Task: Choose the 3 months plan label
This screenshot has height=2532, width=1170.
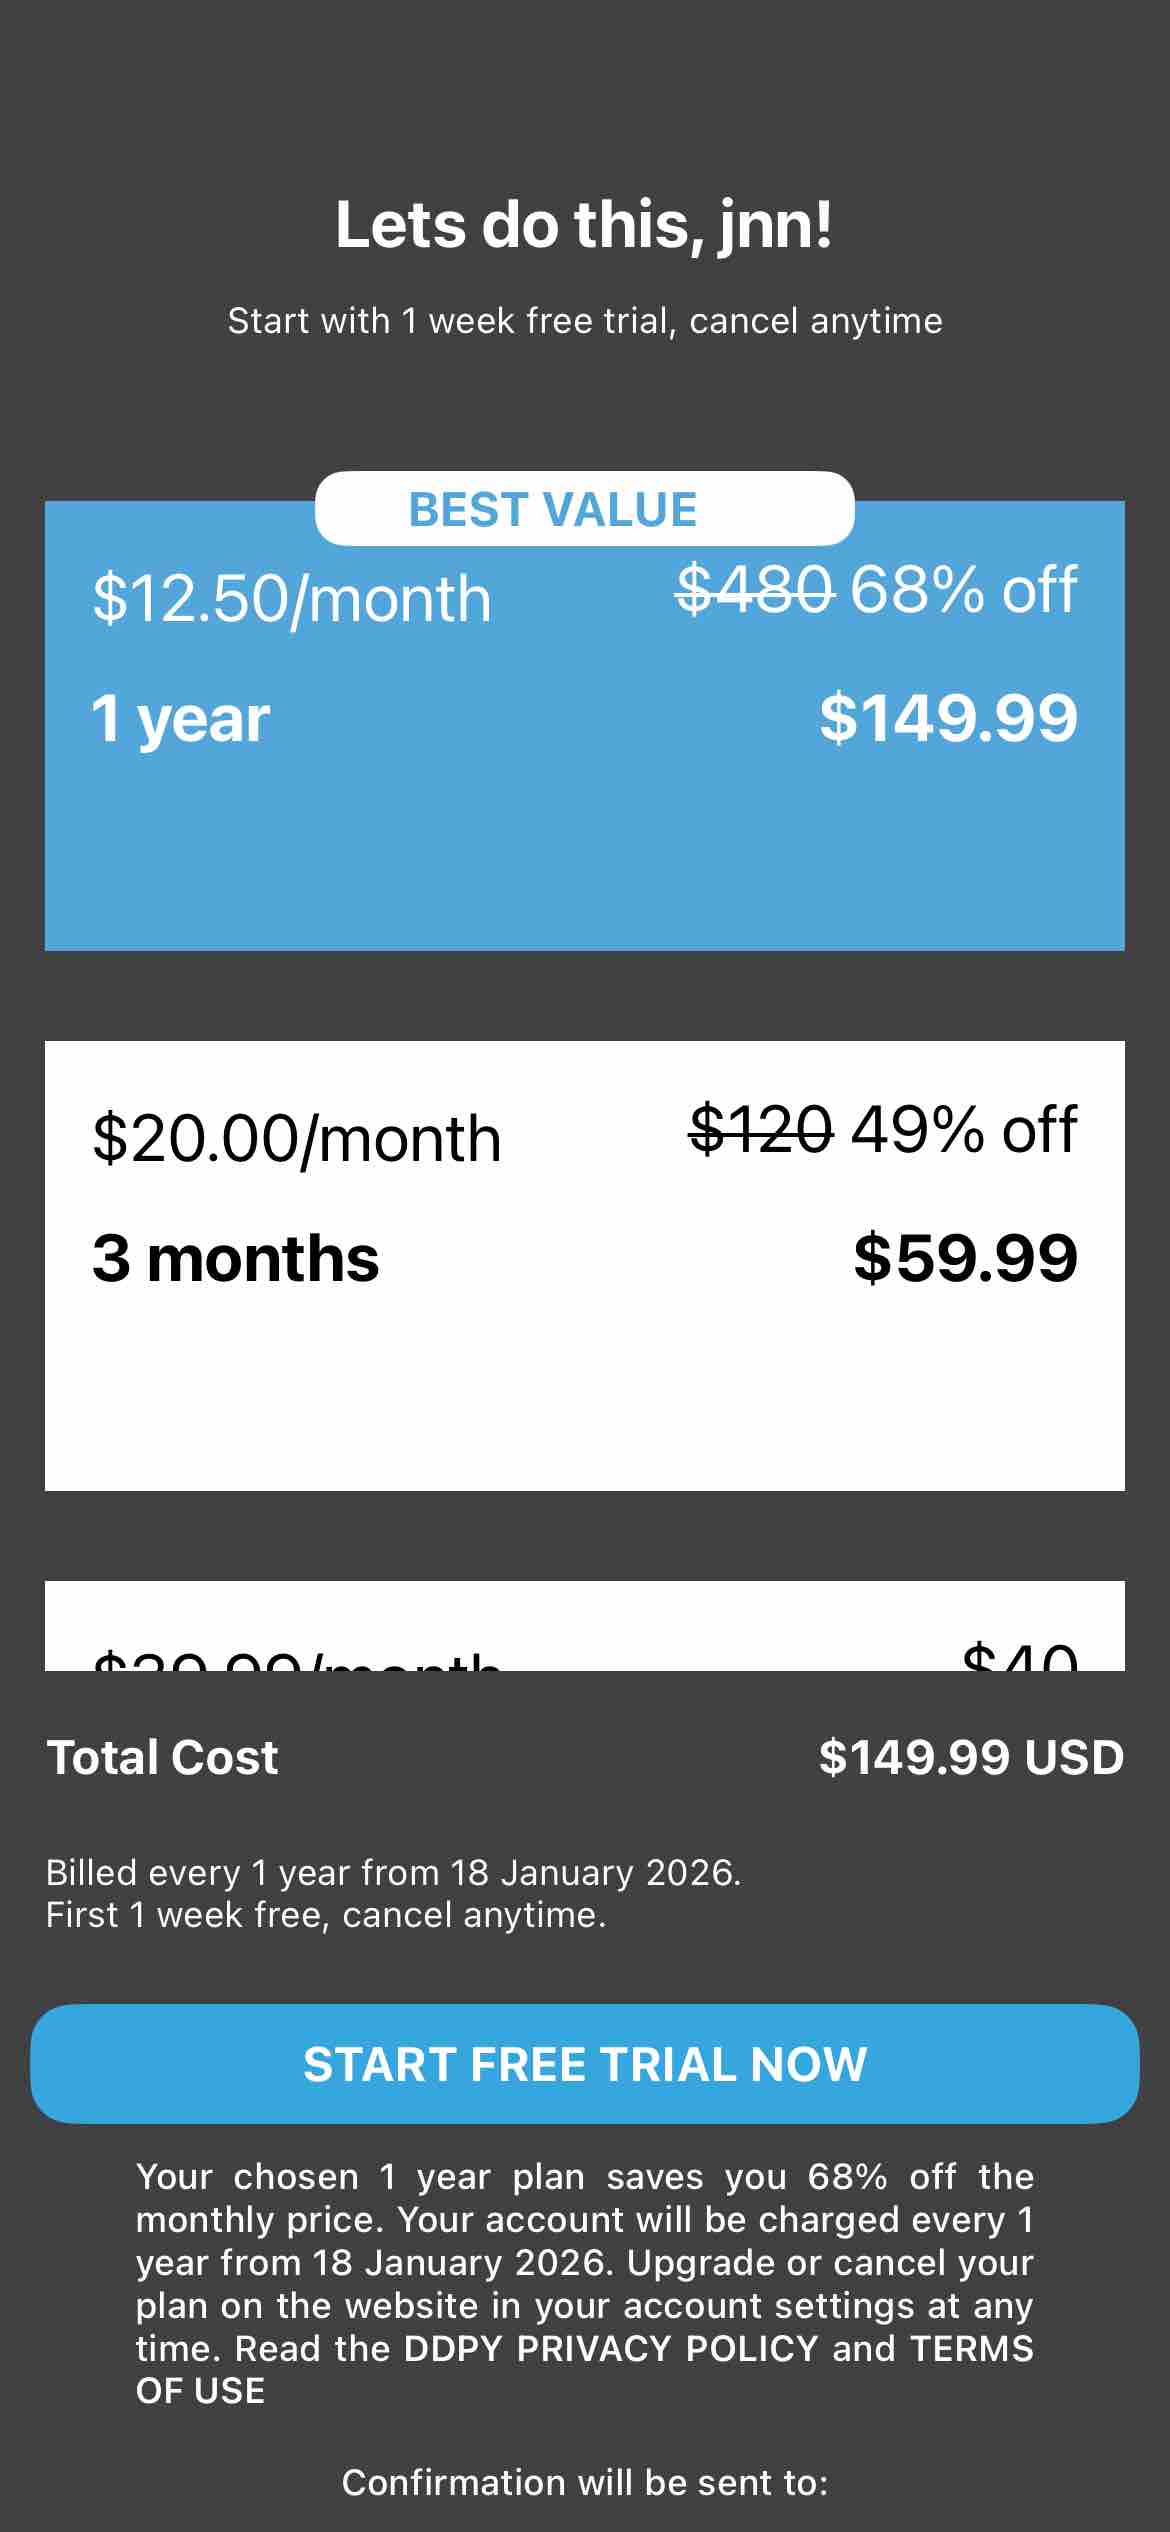Action: point(236,1259)
